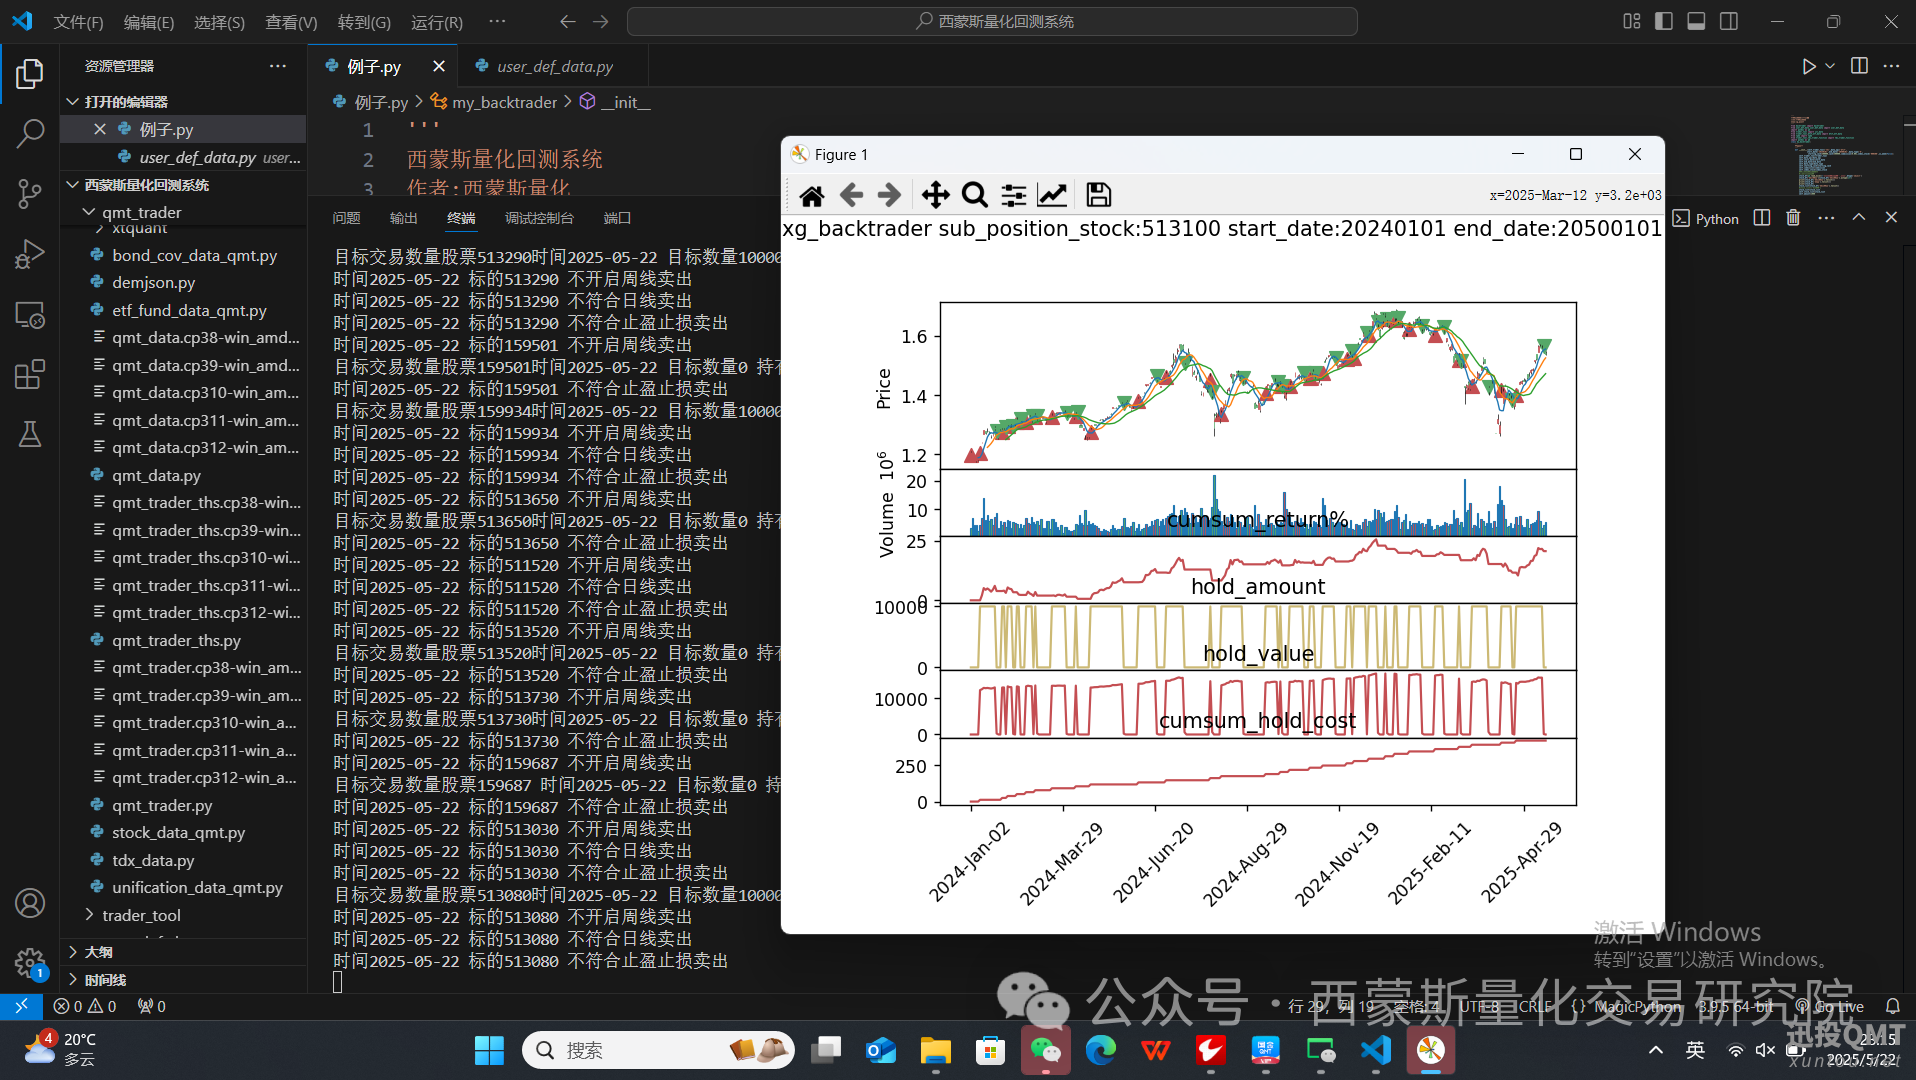Screen dimensions: 1916x1080
Task: Open the Extensions view
Action: 30,375
